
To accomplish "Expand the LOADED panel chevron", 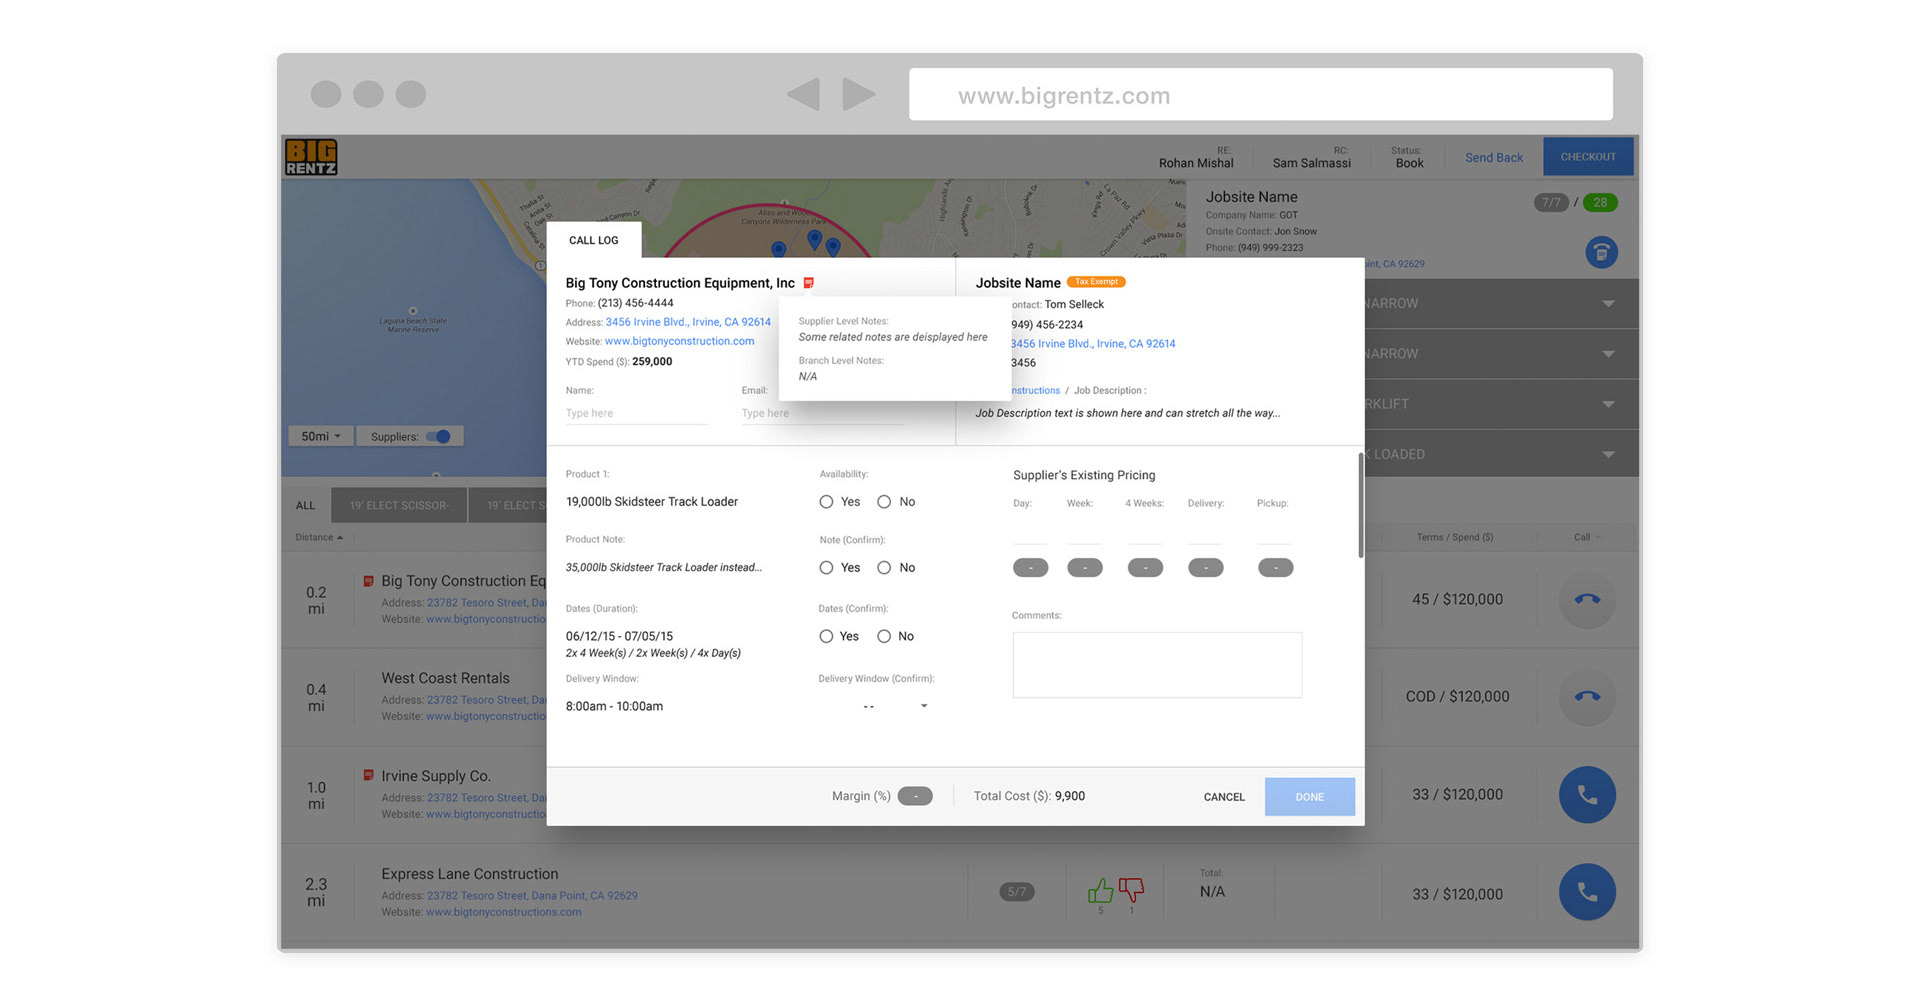I will pos(1608,454).
